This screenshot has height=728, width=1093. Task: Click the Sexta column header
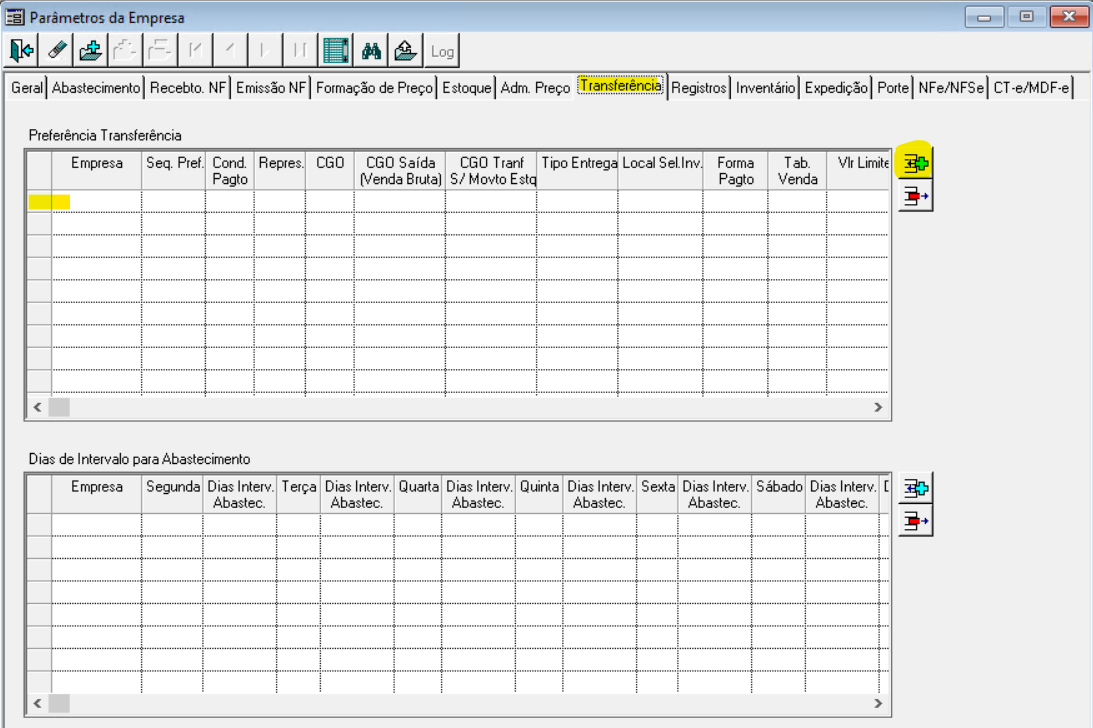pyautogui.click(x=657, y=494)
